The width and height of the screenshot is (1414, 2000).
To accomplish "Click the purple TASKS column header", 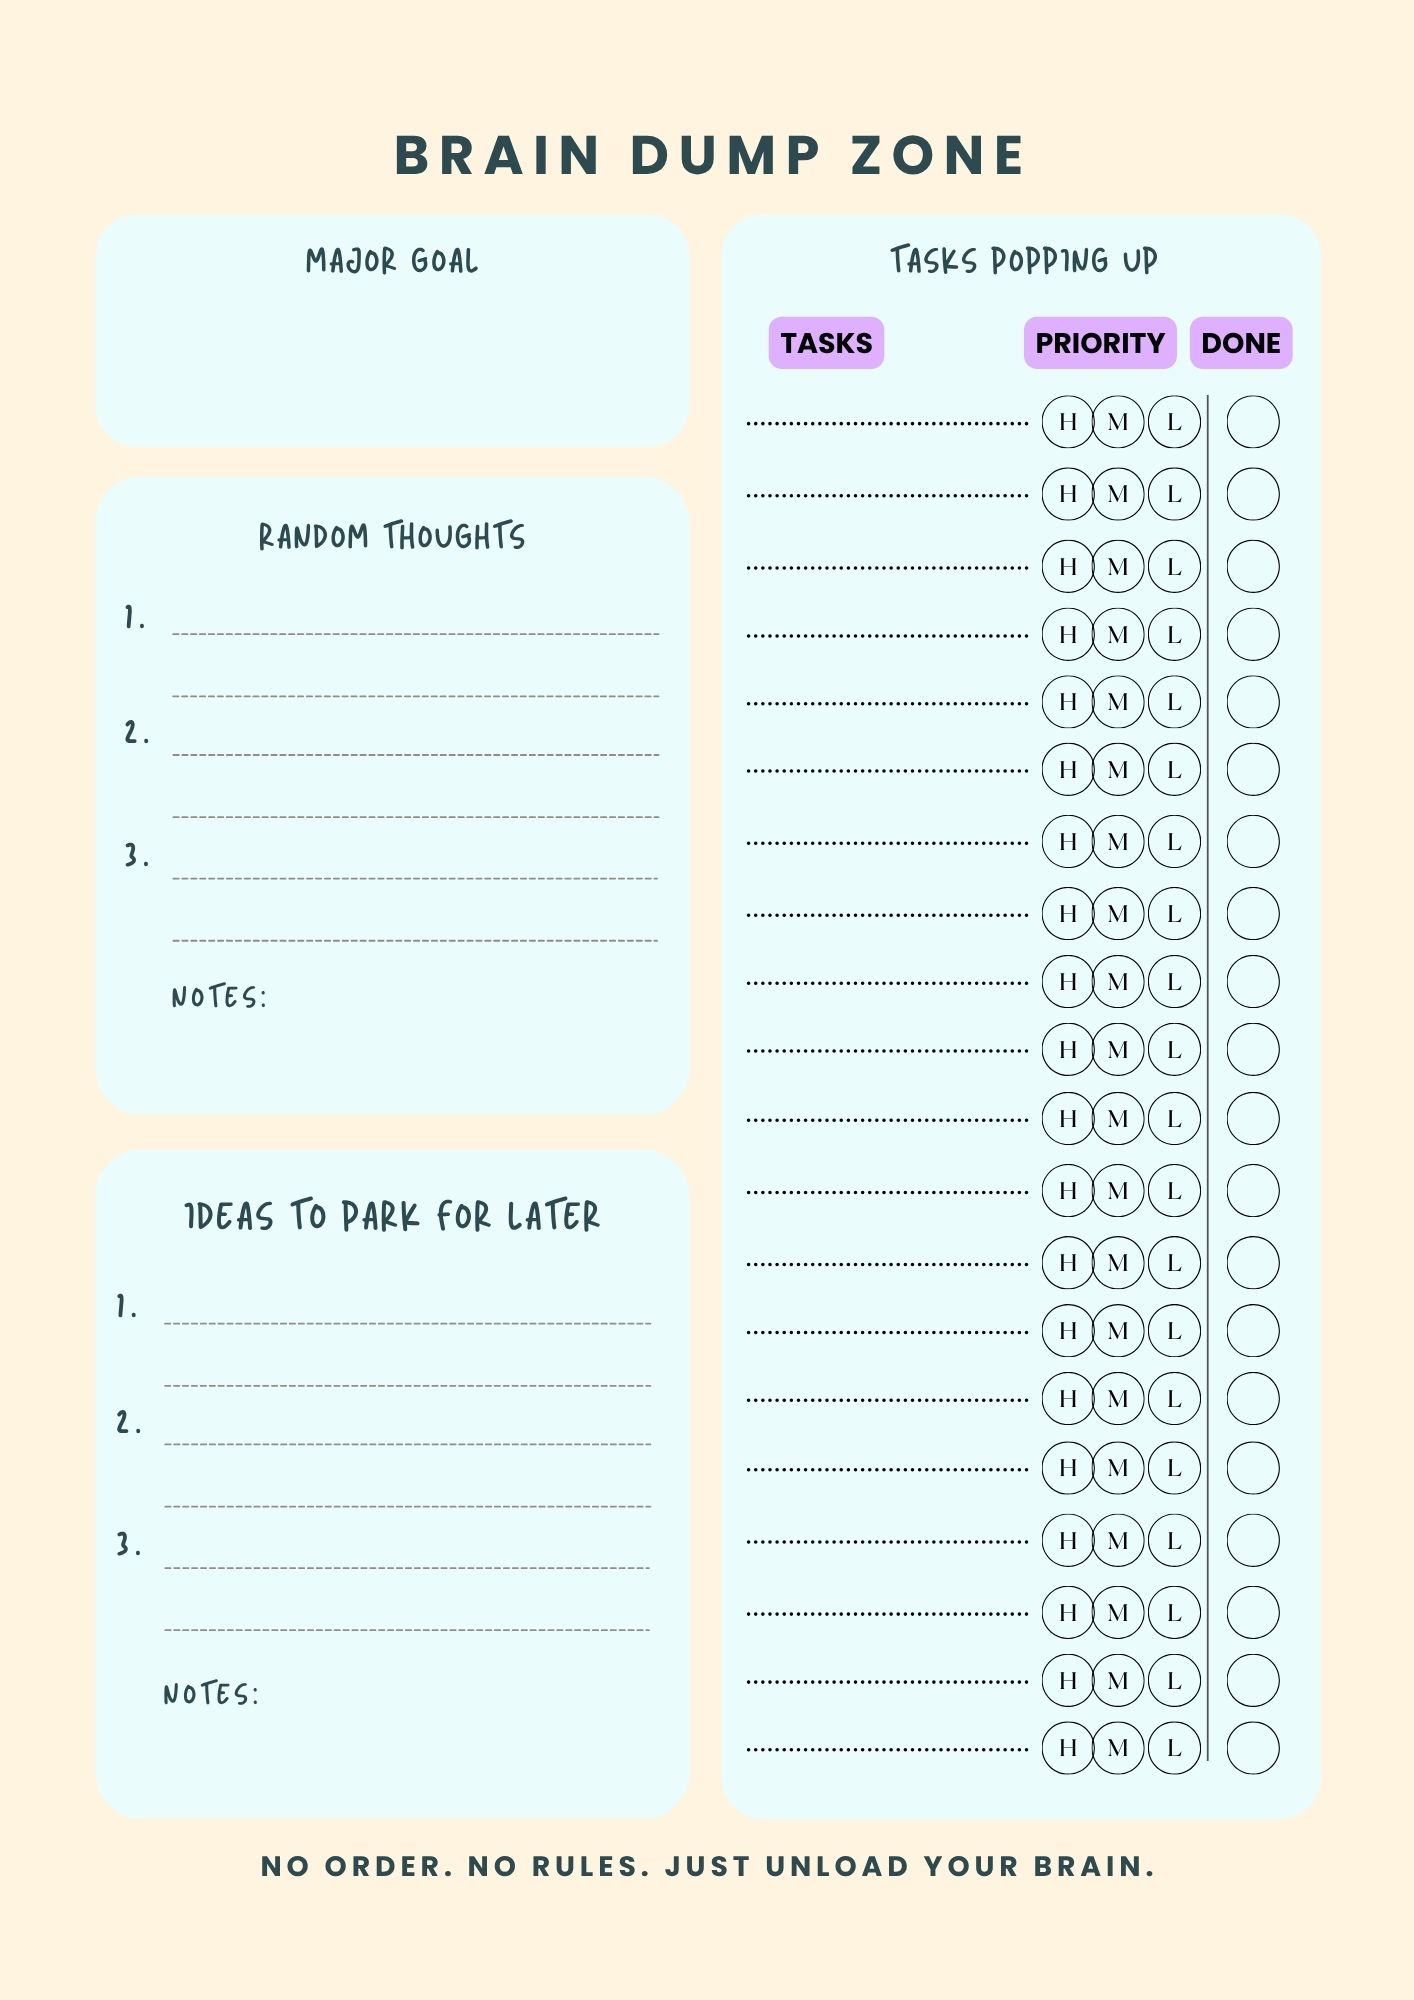I will (826, 343).
